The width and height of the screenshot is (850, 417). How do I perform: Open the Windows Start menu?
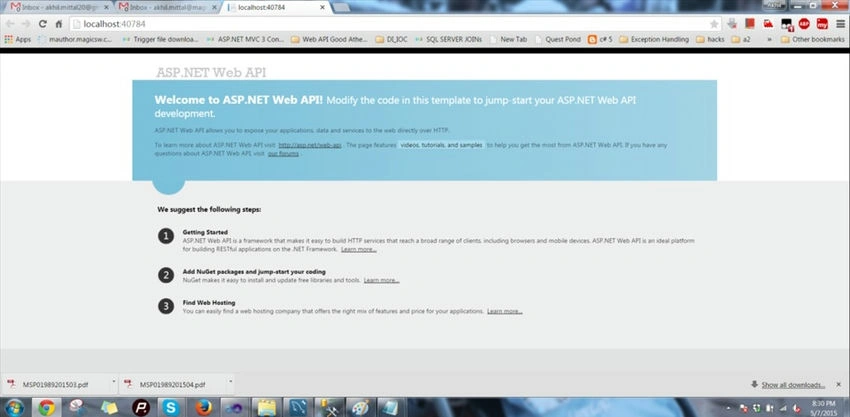[x=14, y=407]
